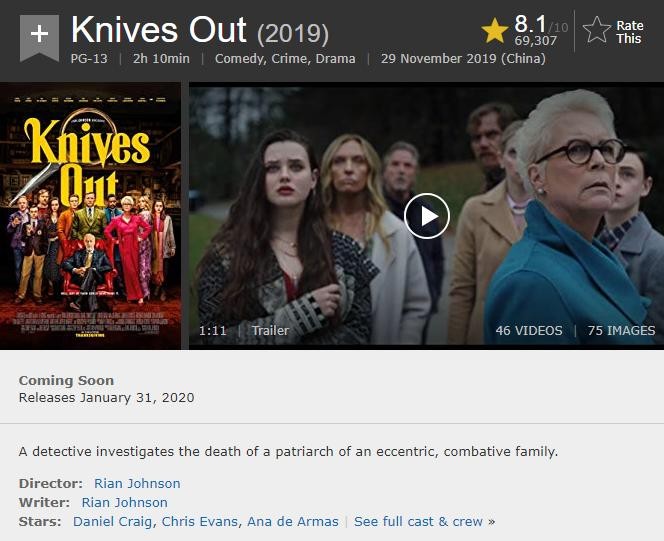Play the trailer with the circular play button
The image size is (664, 541).
click(426, 216)
